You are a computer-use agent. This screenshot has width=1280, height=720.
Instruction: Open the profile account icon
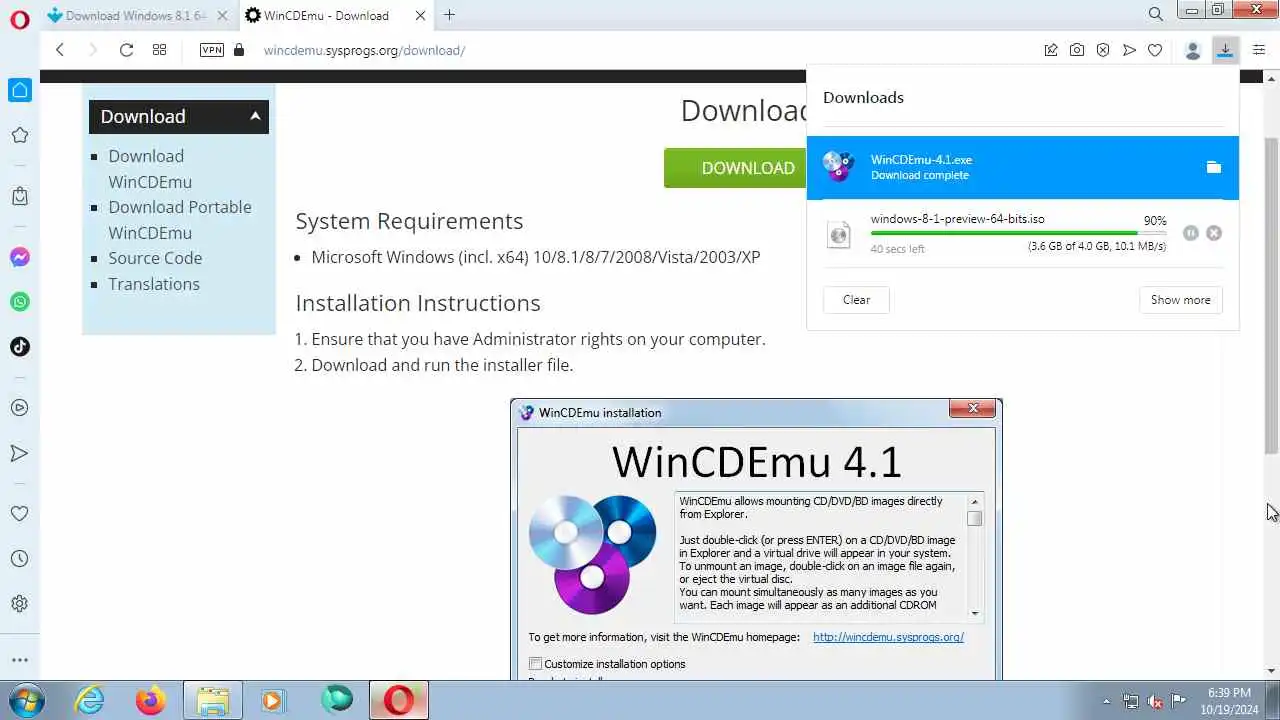click(1192, 50)
